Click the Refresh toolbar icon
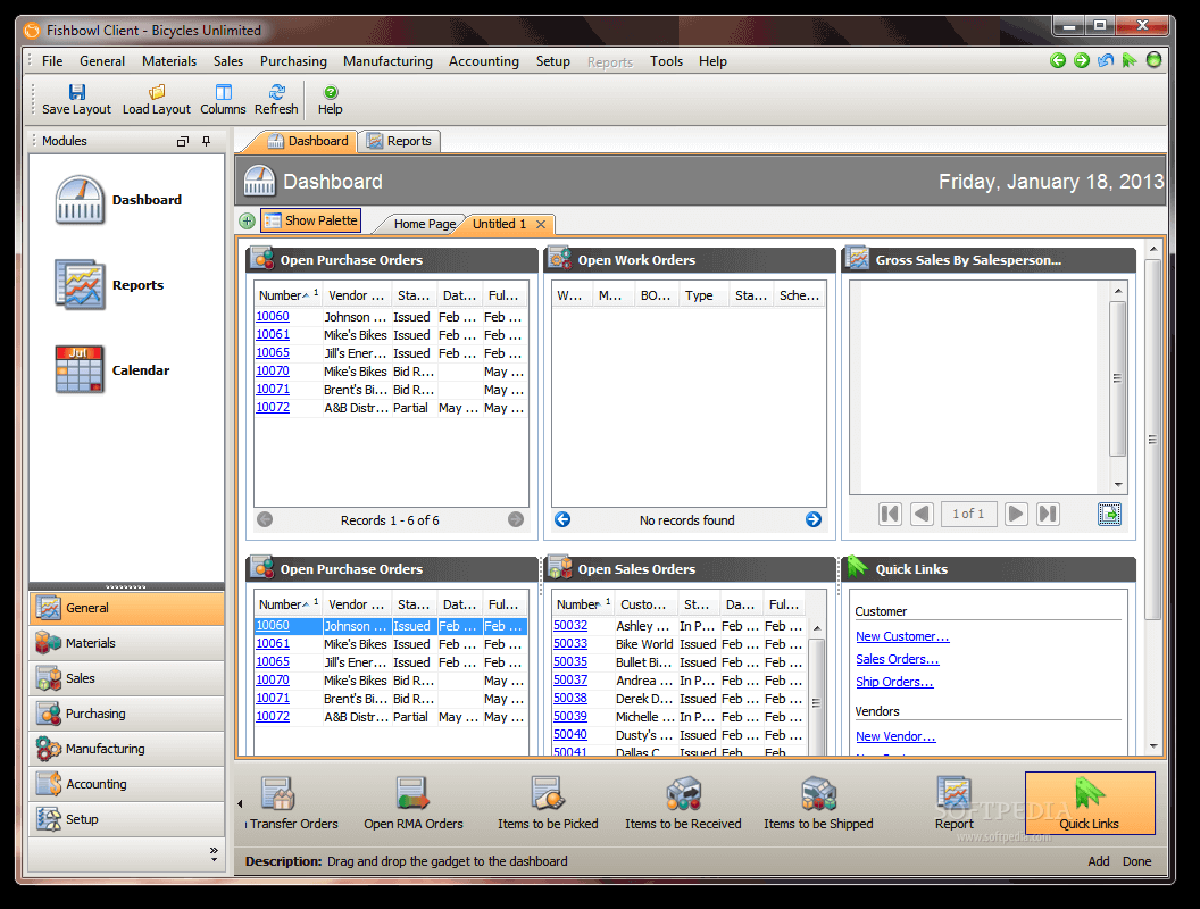This screenshot has width=1200, height=909. click(x=276, y=99)
